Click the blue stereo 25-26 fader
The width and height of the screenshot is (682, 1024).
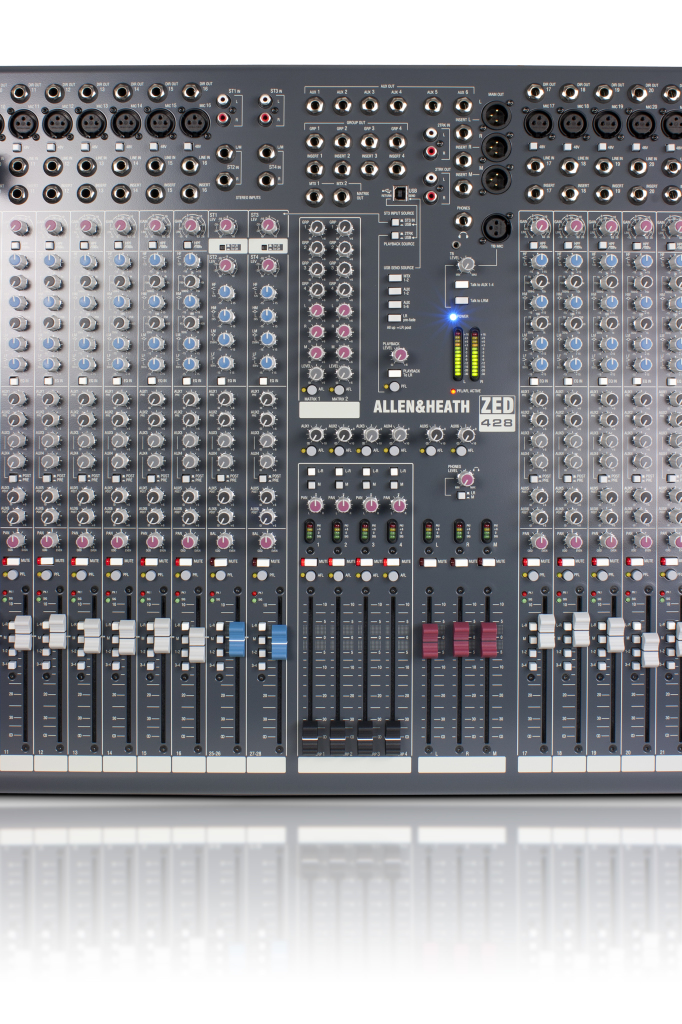[x=237, y=639]
